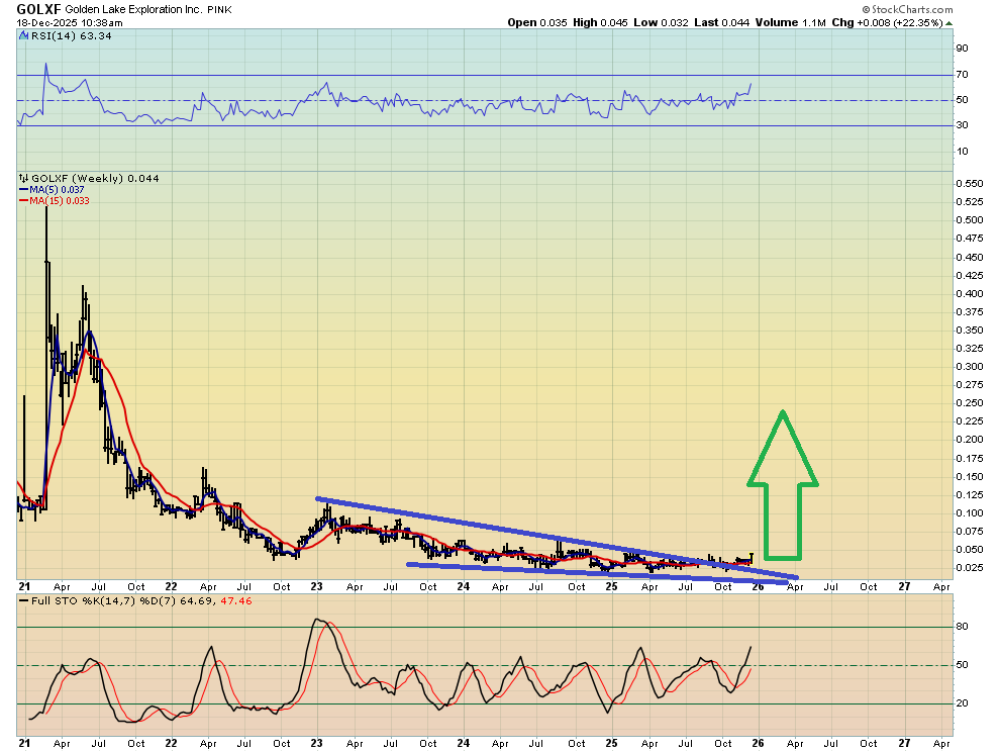The image size is (1000, 752).
Task: Click the 70 level on RSI axis
Action: click(962, 75)
